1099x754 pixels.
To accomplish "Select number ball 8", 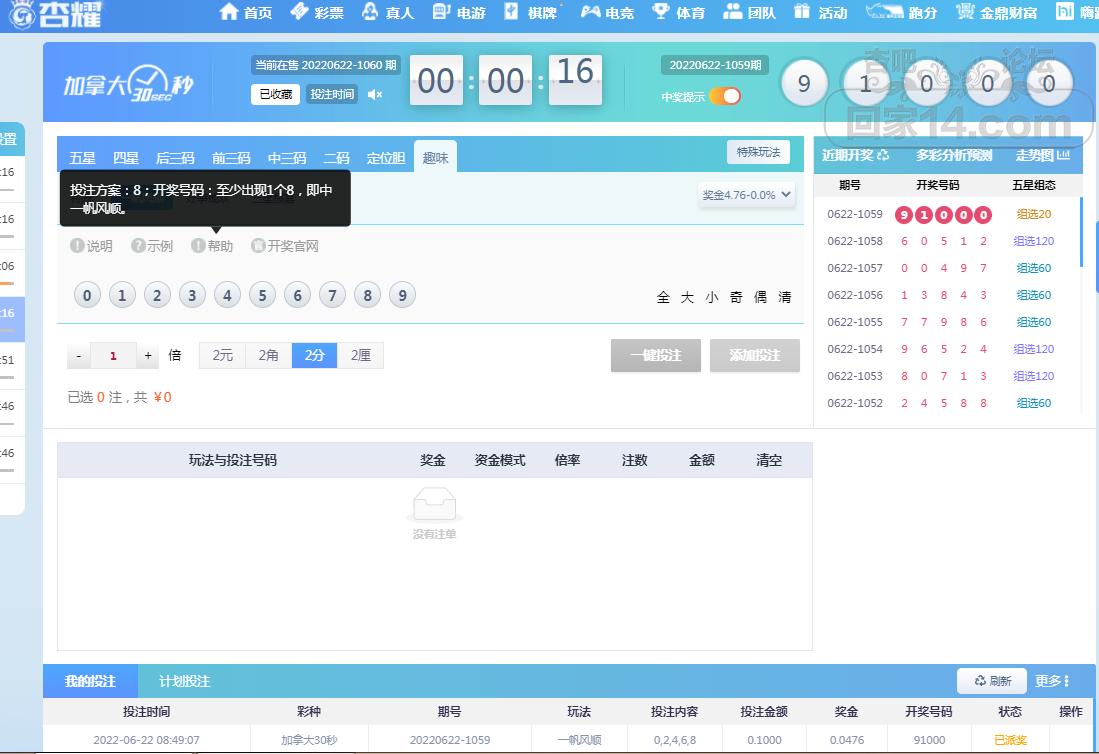I will click(367, 295).
